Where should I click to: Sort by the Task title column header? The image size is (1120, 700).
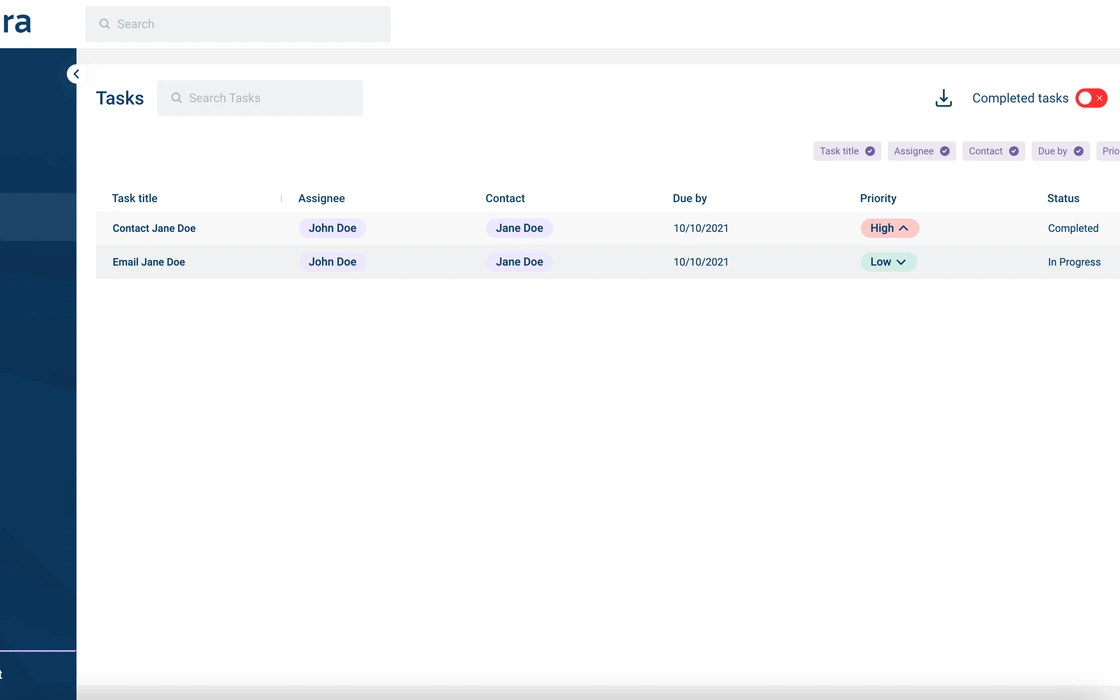(134, 198)
